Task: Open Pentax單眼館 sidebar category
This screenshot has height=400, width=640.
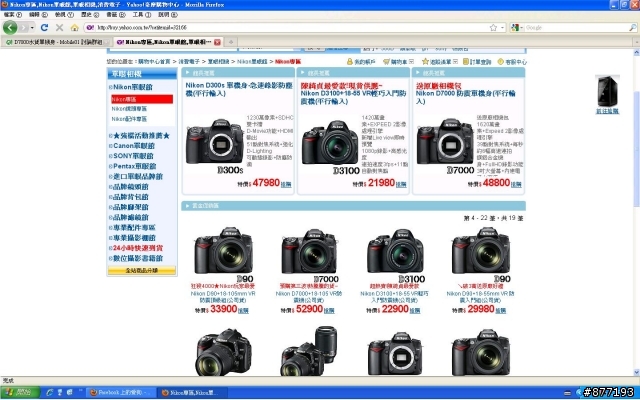Action: click(135, 166)
